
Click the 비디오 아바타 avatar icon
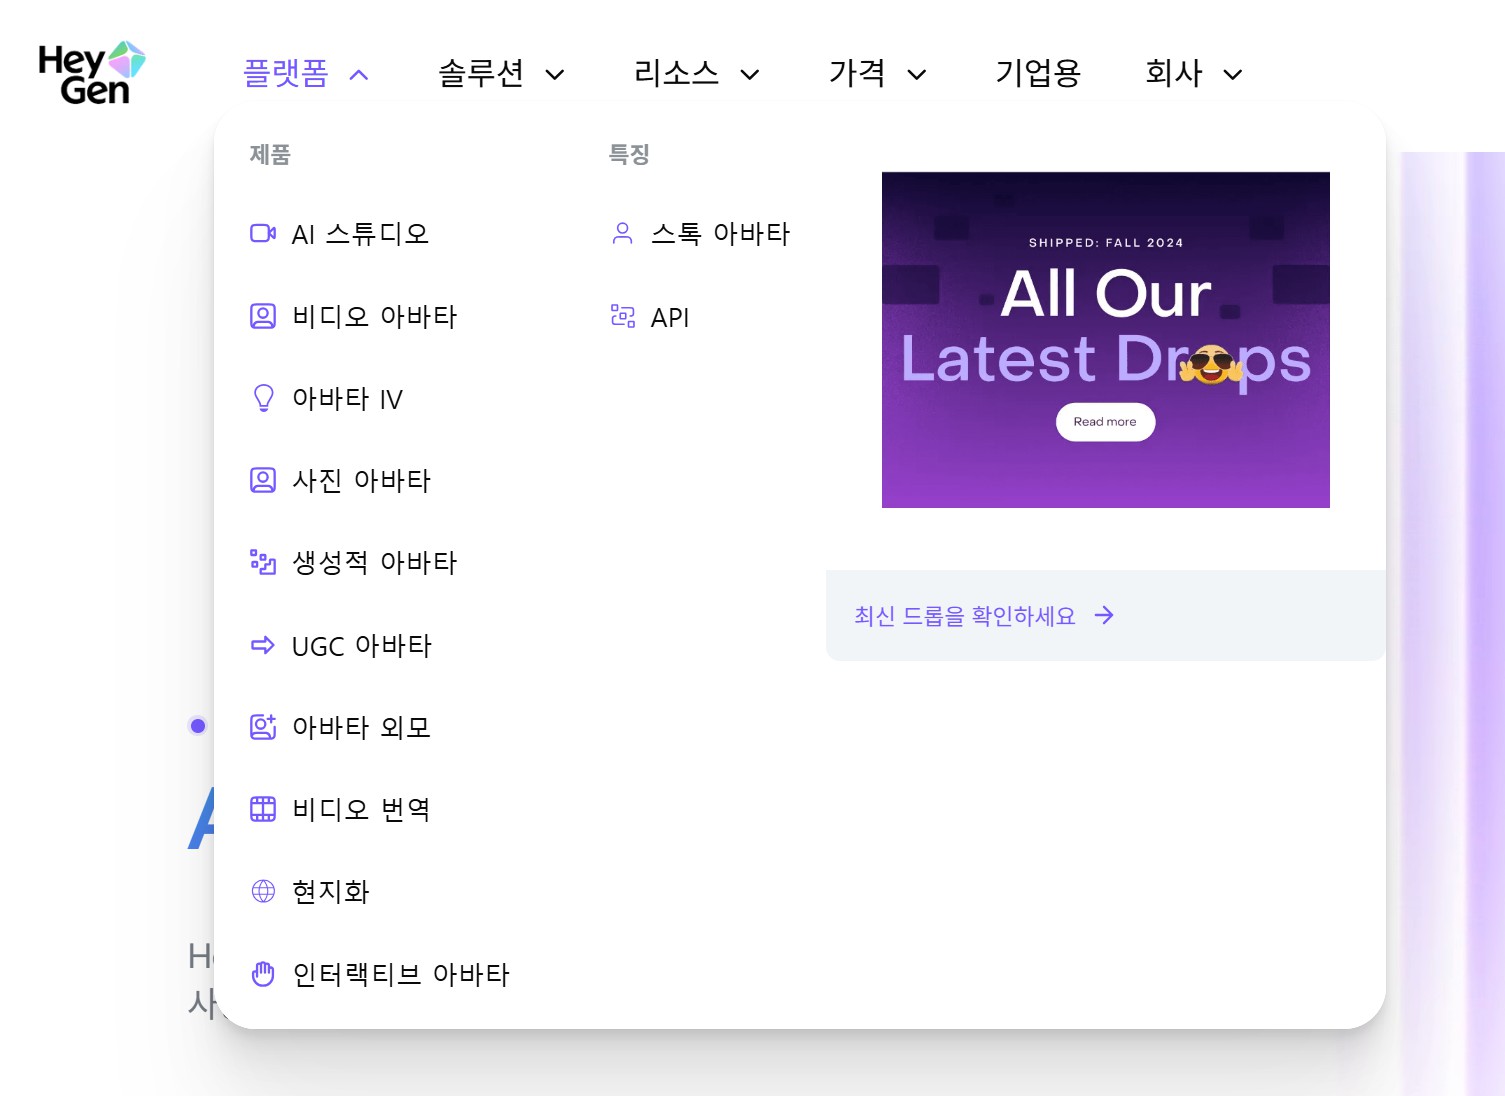(262, 316)
